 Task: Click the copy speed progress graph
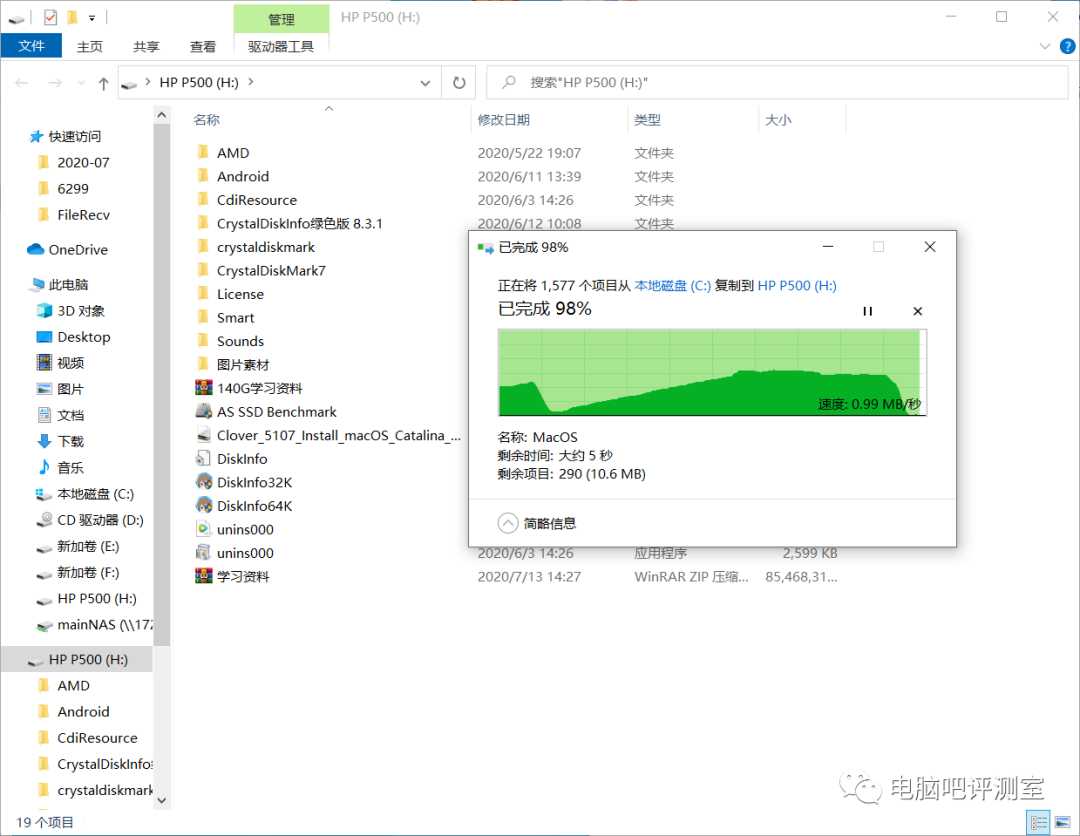coord(712,373)
